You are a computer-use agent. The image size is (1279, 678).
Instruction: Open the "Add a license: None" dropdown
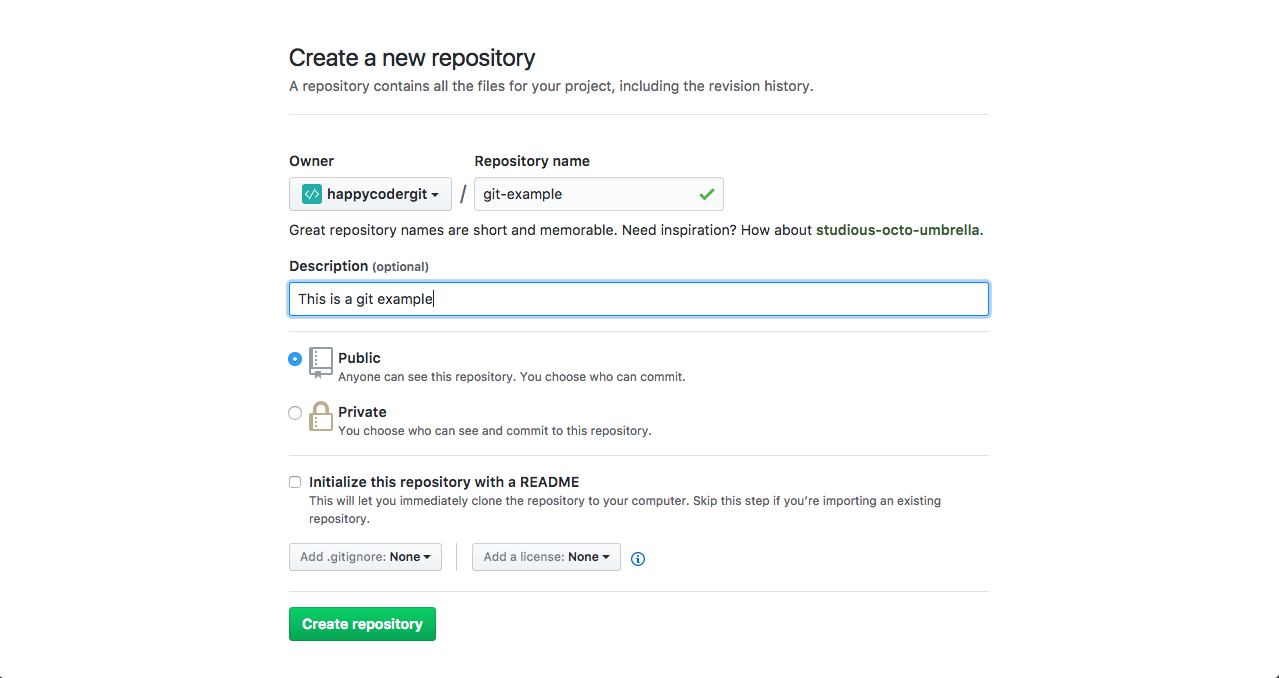coord(546,557)
